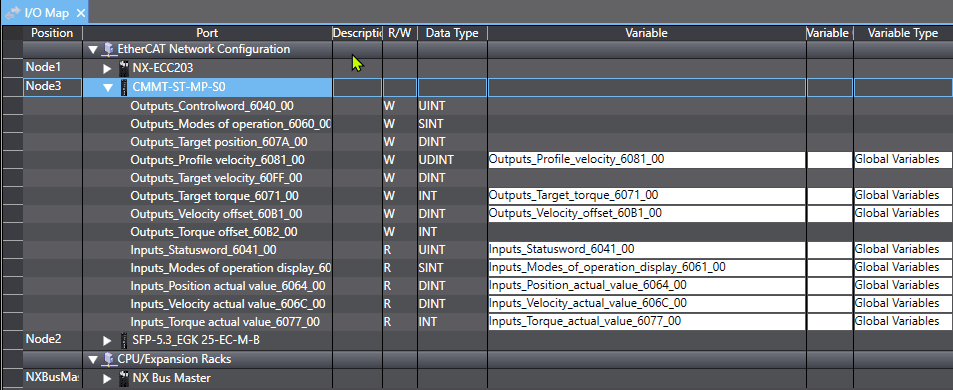The height and width of the screenshot is (390, 953).
Task: Click the NX Bus Master icon
Action: tap(124, 378)
